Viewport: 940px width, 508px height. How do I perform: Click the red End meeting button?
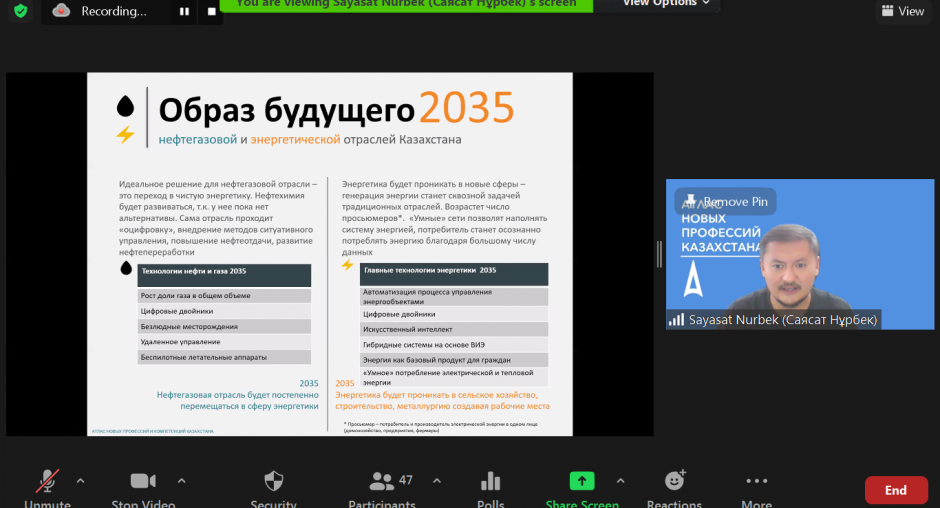click(895, 490)
